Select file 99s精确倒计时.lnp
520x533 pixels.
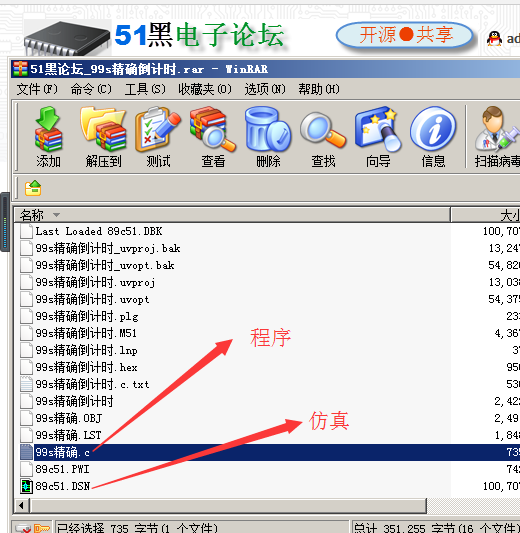pos(86,350)
